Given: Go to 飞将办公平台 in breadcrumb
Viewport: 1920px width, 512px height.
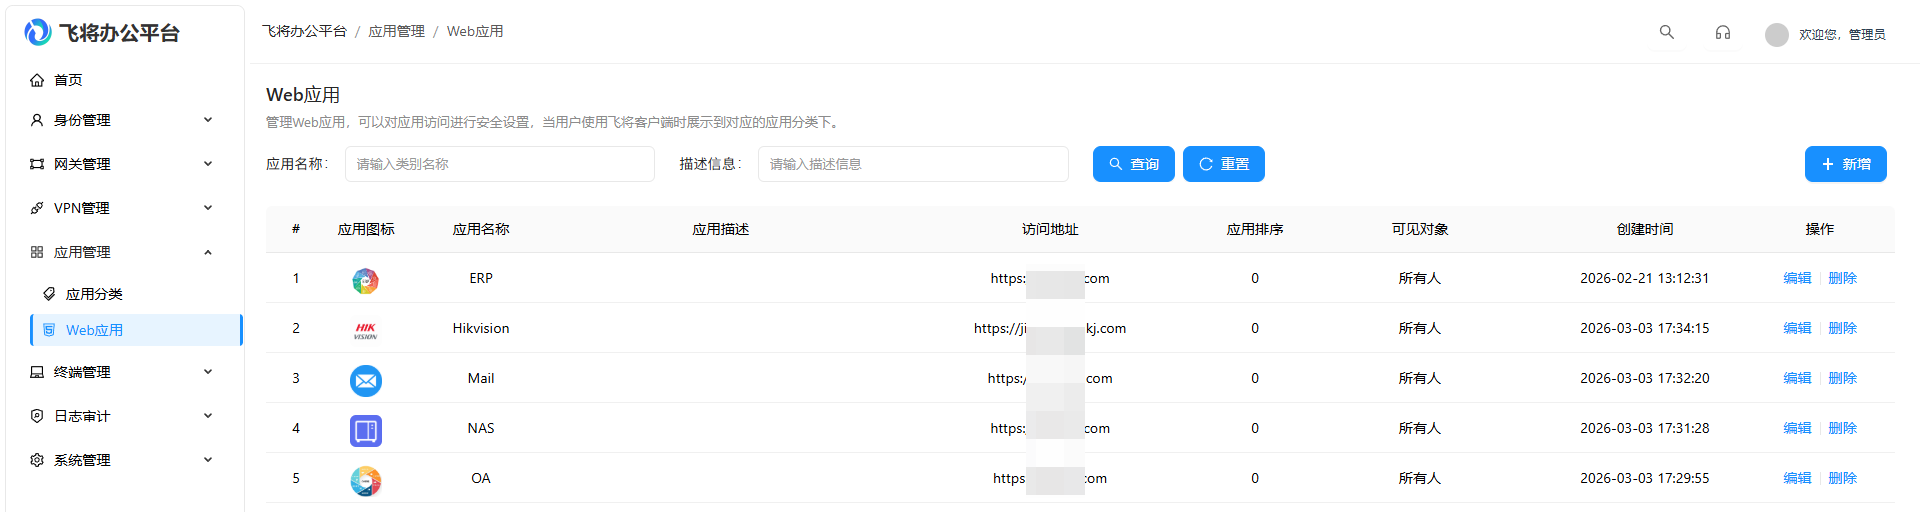Looking at the screenshot, I should point(304,32).
